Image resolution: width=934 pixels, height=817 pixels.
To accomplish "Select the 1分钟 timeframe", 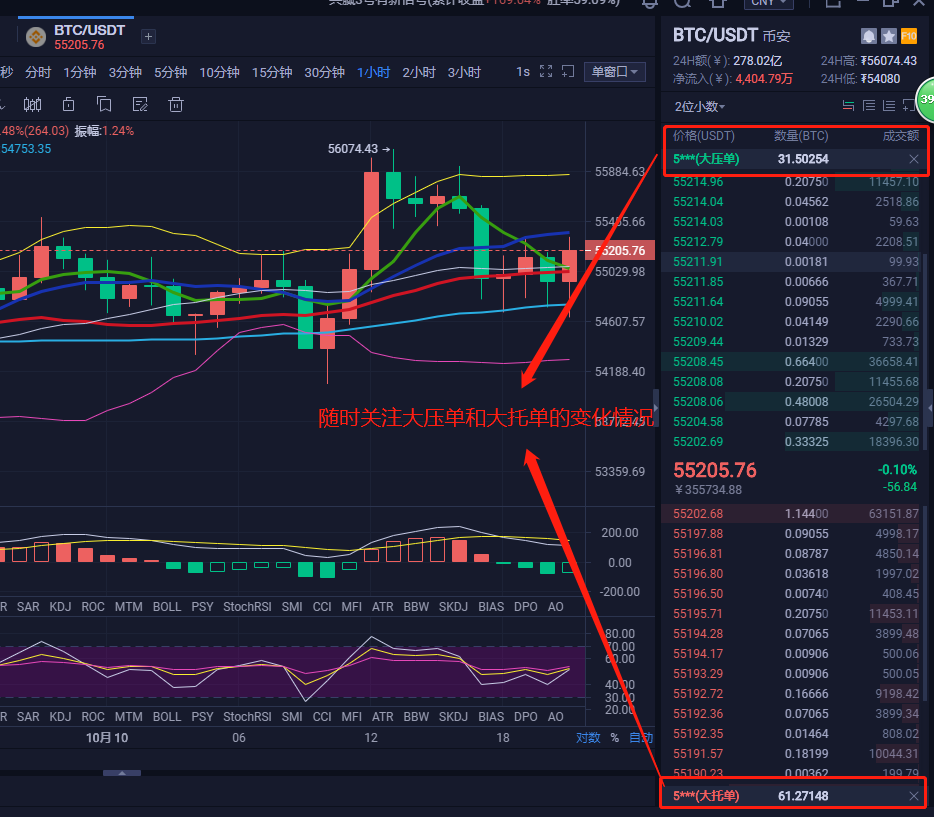I will [x=80, y=73].
